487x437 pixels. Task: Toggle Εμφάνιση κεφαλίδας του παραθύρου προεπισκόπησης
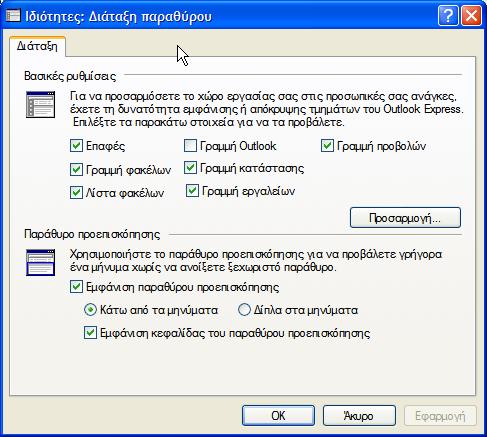[x=90, y=333]
